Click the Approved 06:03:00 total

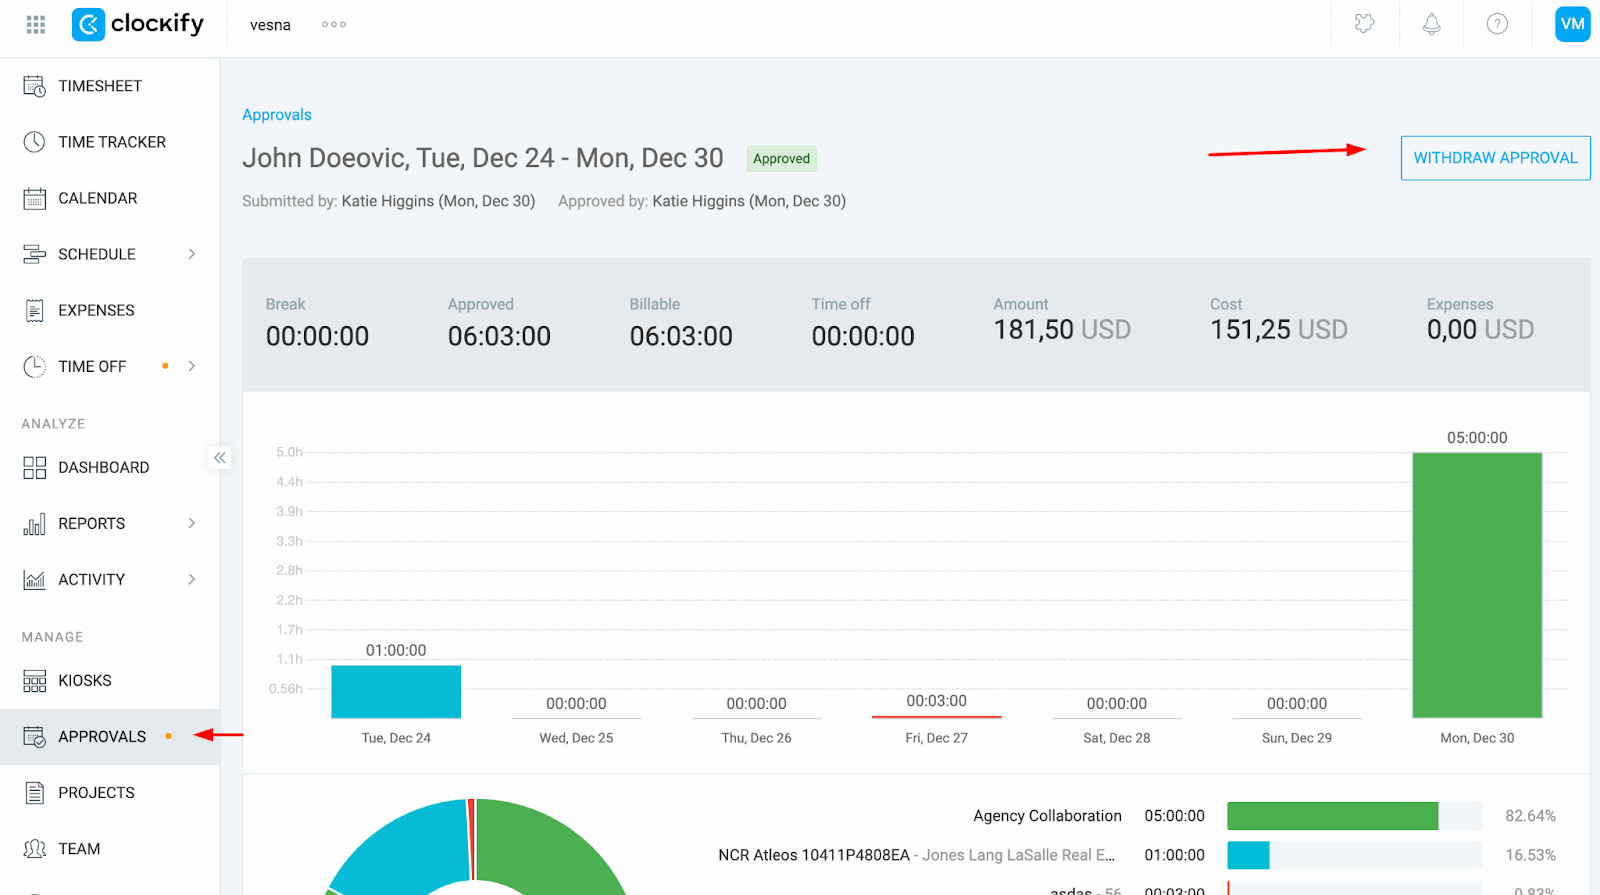tap(499, 336)
